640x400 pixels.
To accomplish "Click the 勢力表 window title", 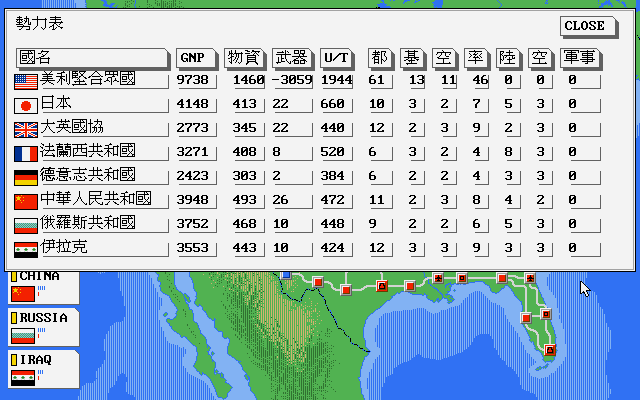I will point(40,23).
